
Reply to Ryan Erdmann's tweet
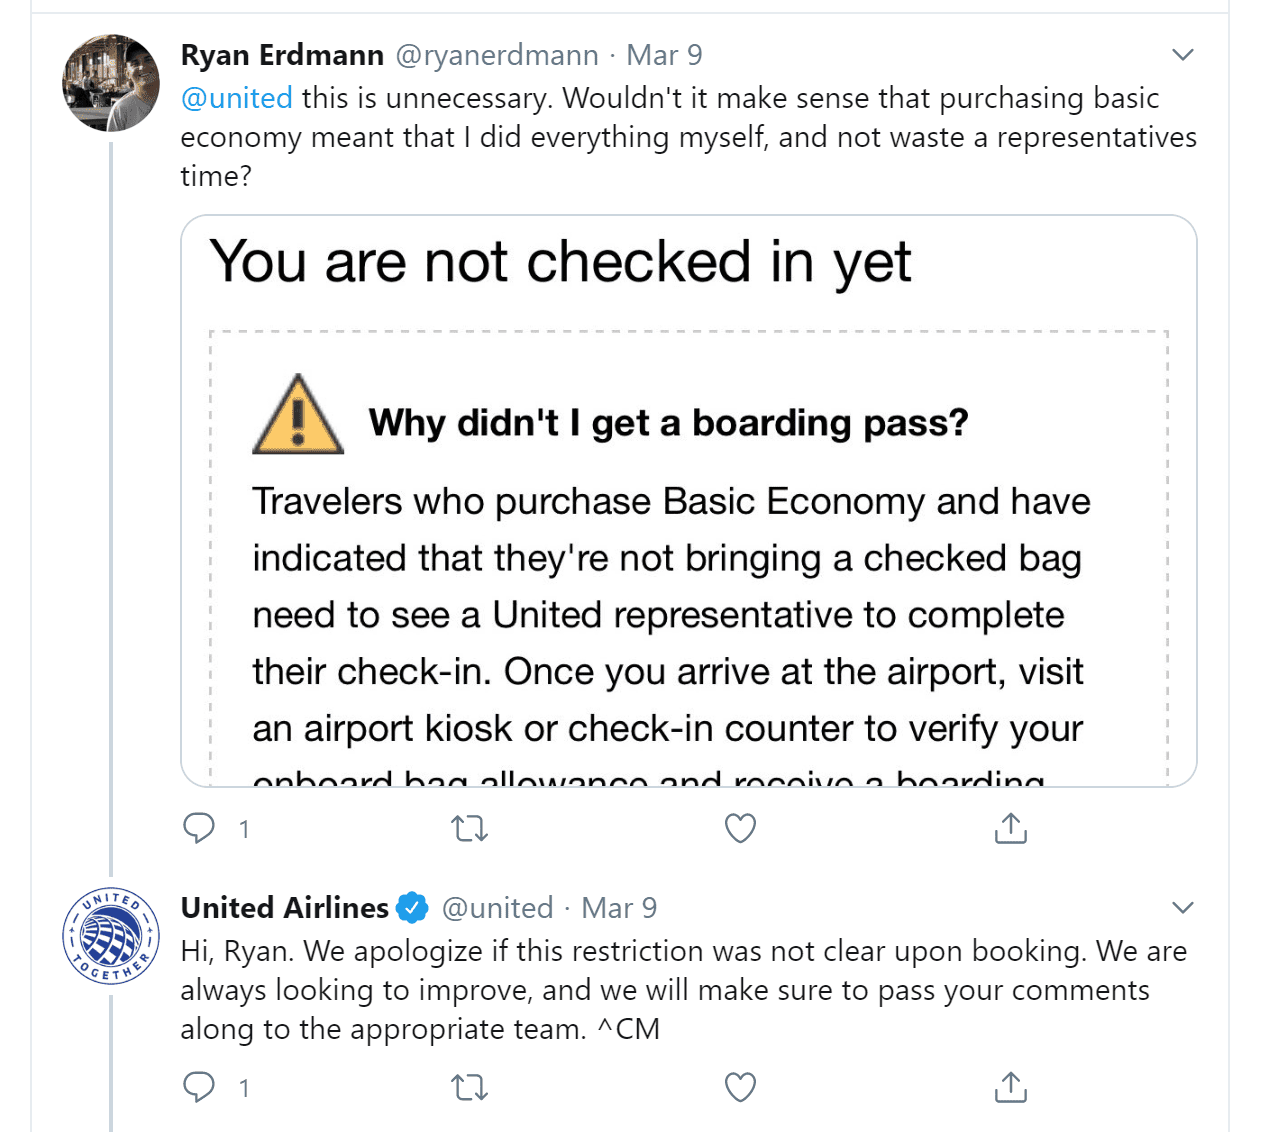199,828
